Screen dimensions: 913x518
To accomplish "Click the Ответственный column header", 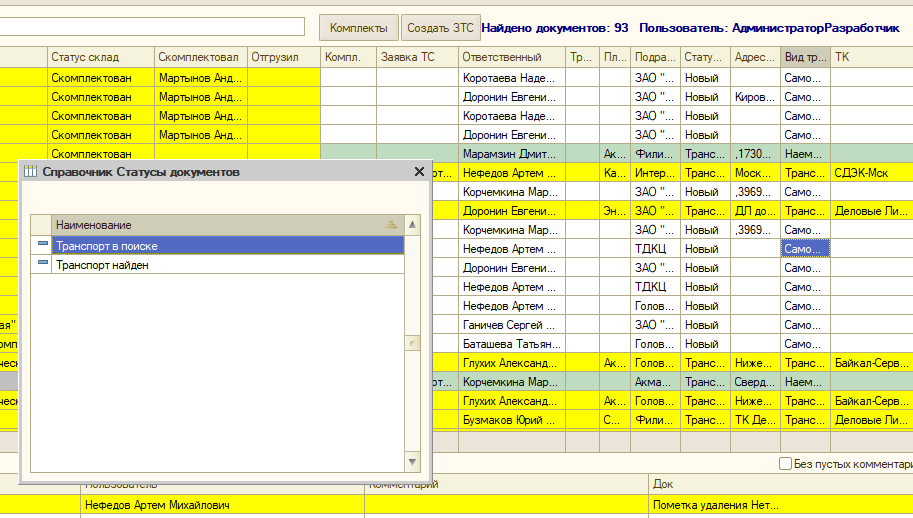I will (x=512, y=57).
